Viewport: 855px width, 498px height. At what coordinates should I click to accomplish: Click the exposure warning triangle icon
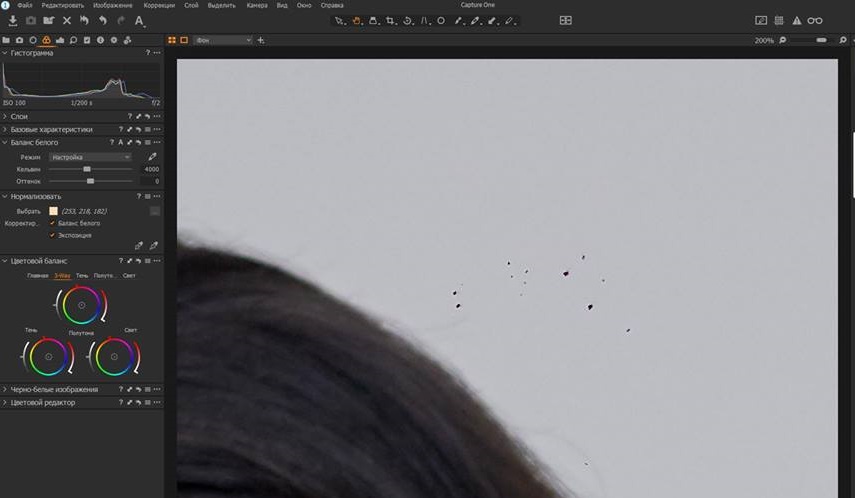point(796,20)
